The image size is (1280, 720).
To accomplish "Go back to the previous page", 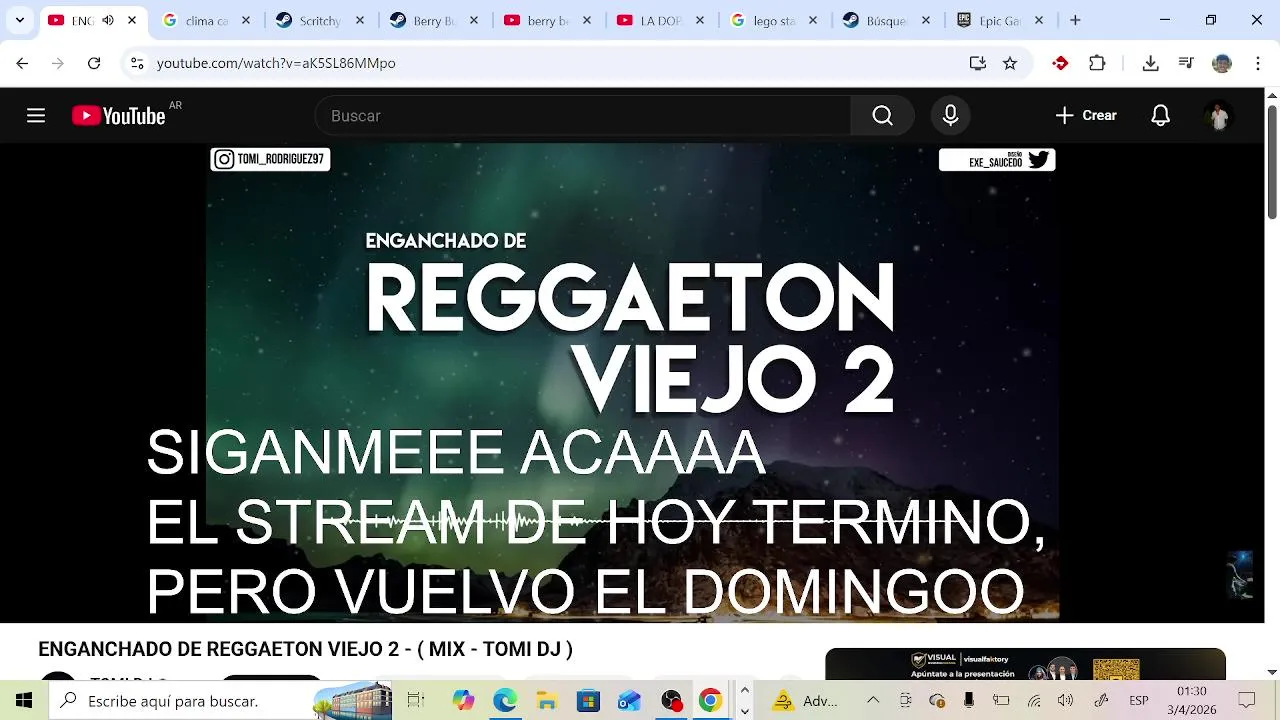I will 22,63.
